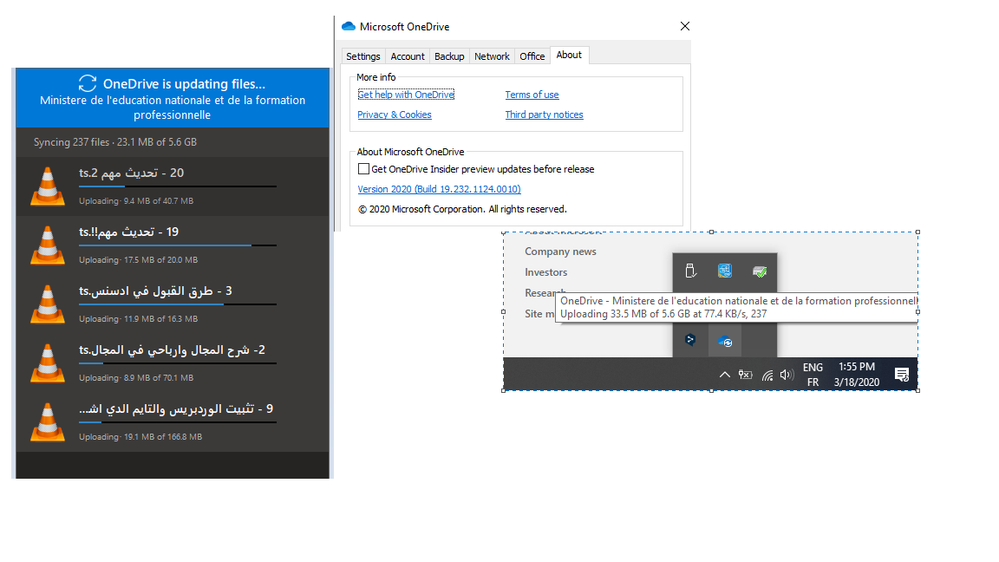
Task: Click the Version 2020 build number link
Action: pos(439,189)
